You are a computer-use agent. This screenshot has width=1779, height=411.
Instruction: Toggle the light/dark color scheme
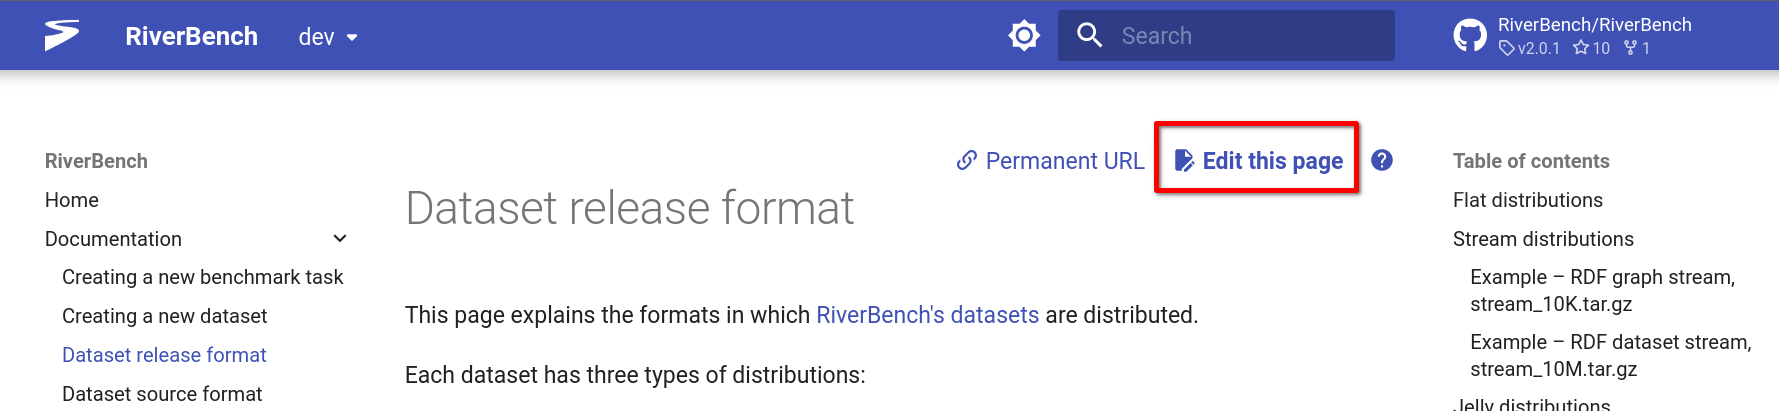pyautogui.click(x=1024, y=36)
